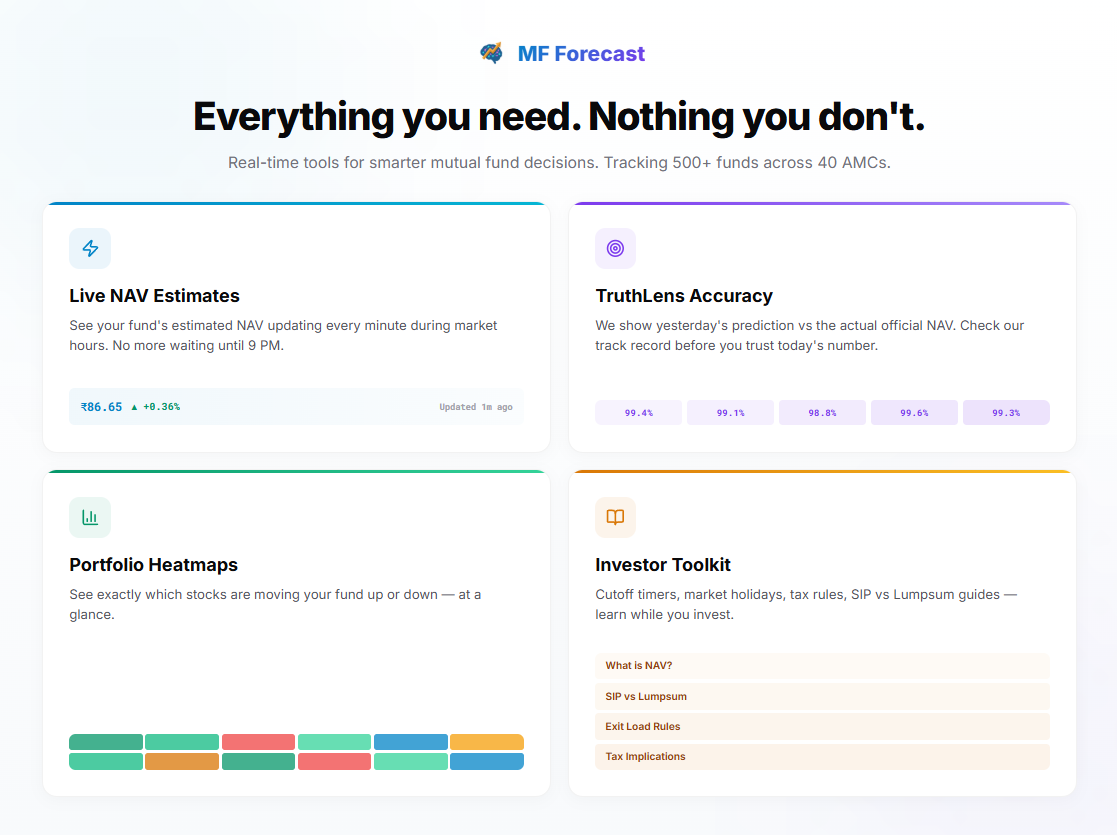Click the TruthLens Accuracy heading
Screen dimensions: 1117x835
[684, 296]
